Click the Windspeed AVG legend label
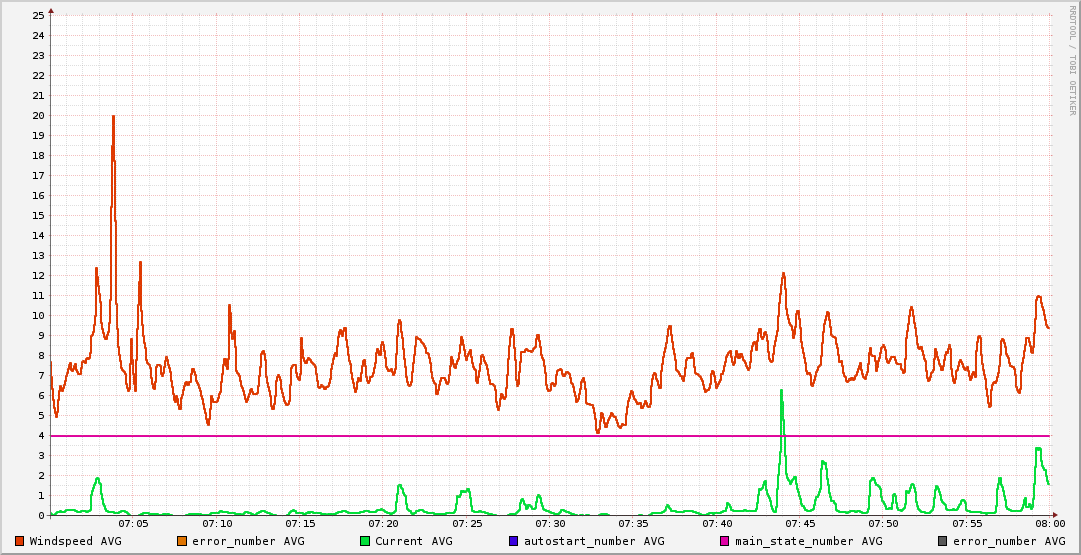This screenshot has width=1081, height=555. pos(75,541)
